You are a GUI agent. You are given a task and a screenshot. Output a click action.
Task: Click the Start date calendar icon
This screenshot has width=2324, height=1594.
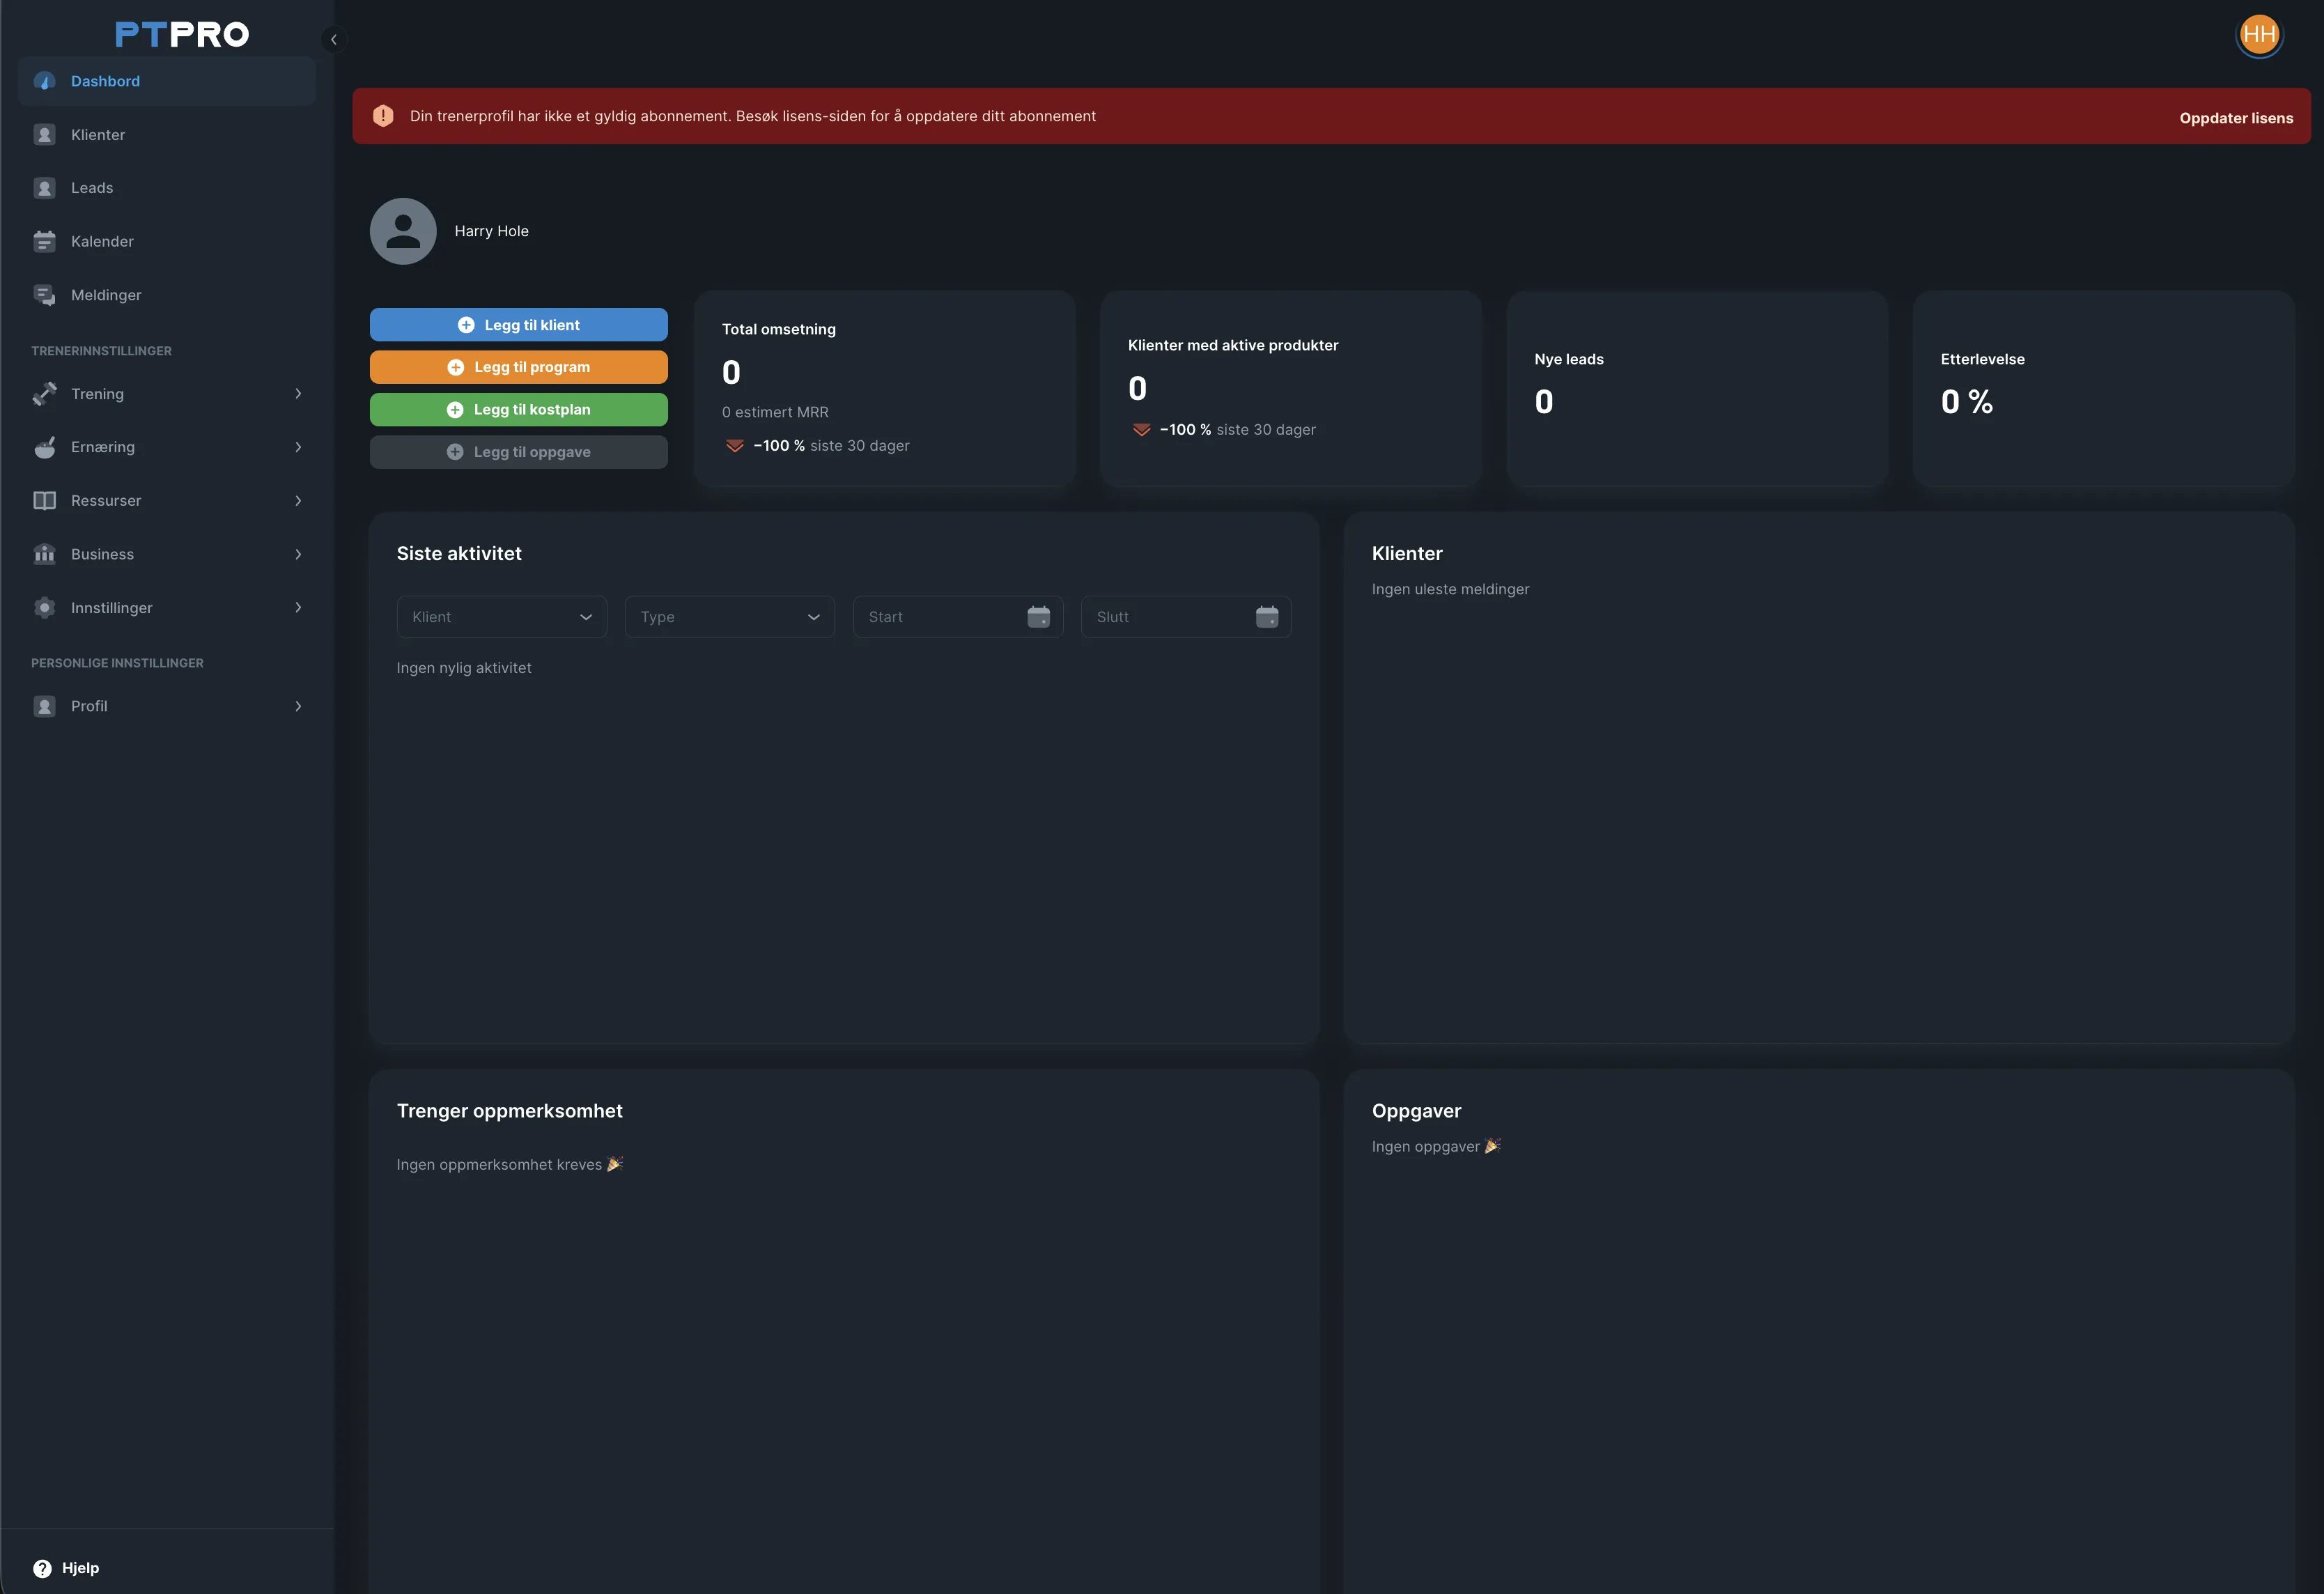(1039, 617)
